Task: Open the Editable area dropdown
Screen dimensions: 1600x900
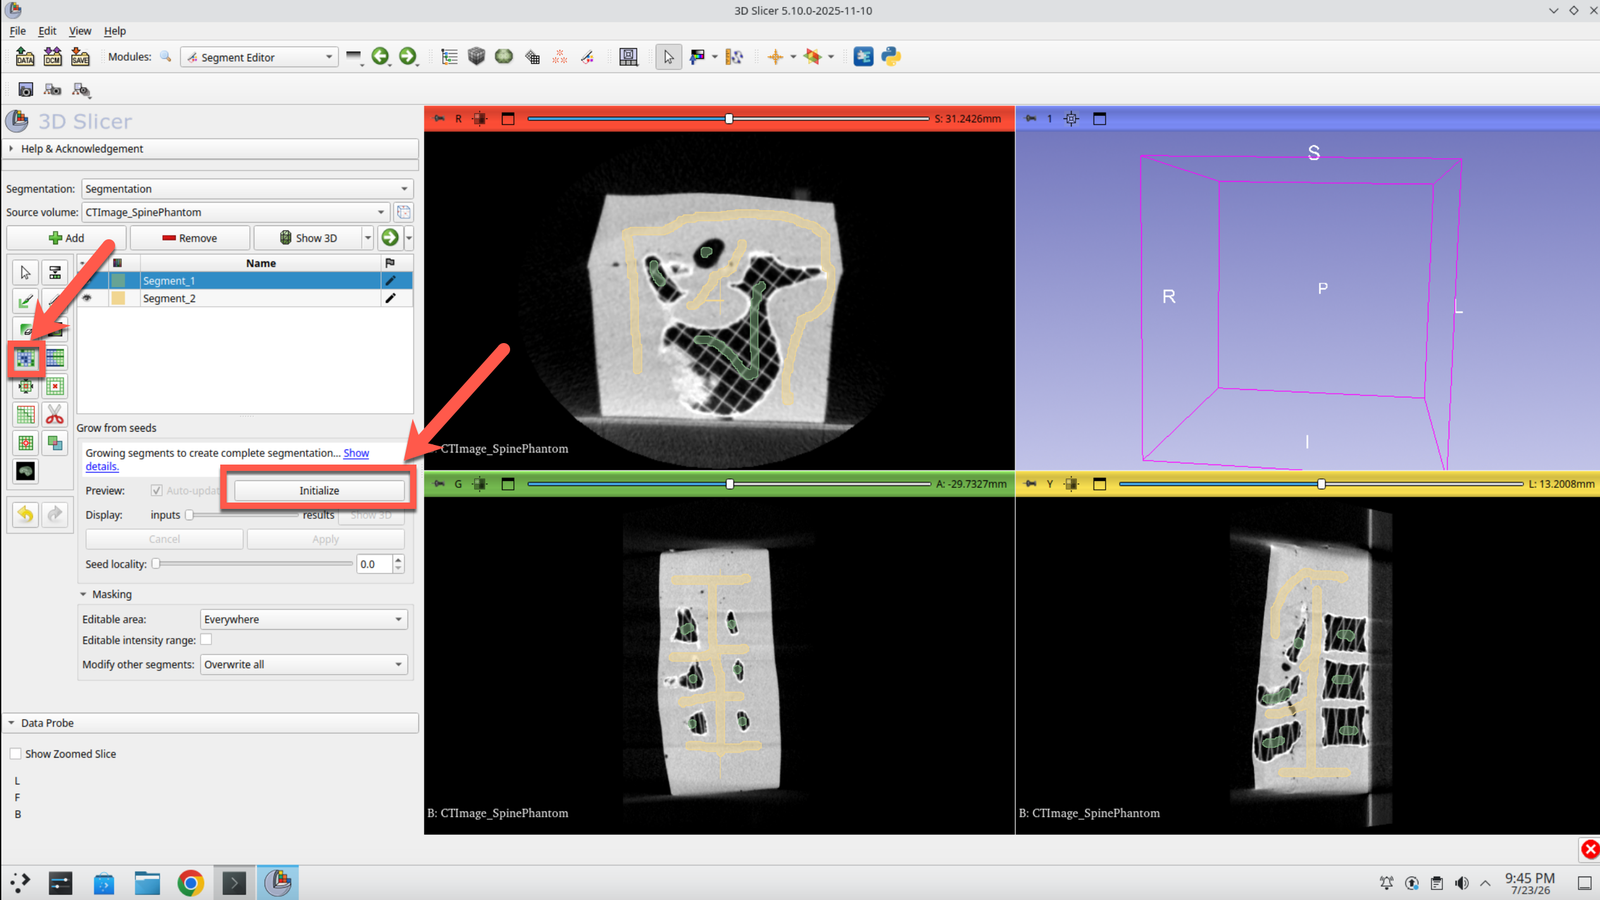Action: coord(304,619)
